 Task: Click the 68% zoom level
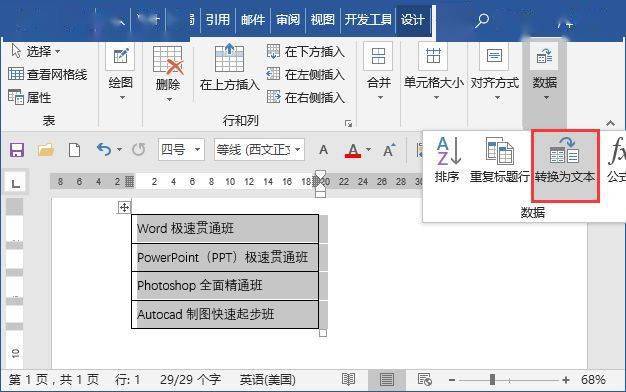click(x=593, y=380)
